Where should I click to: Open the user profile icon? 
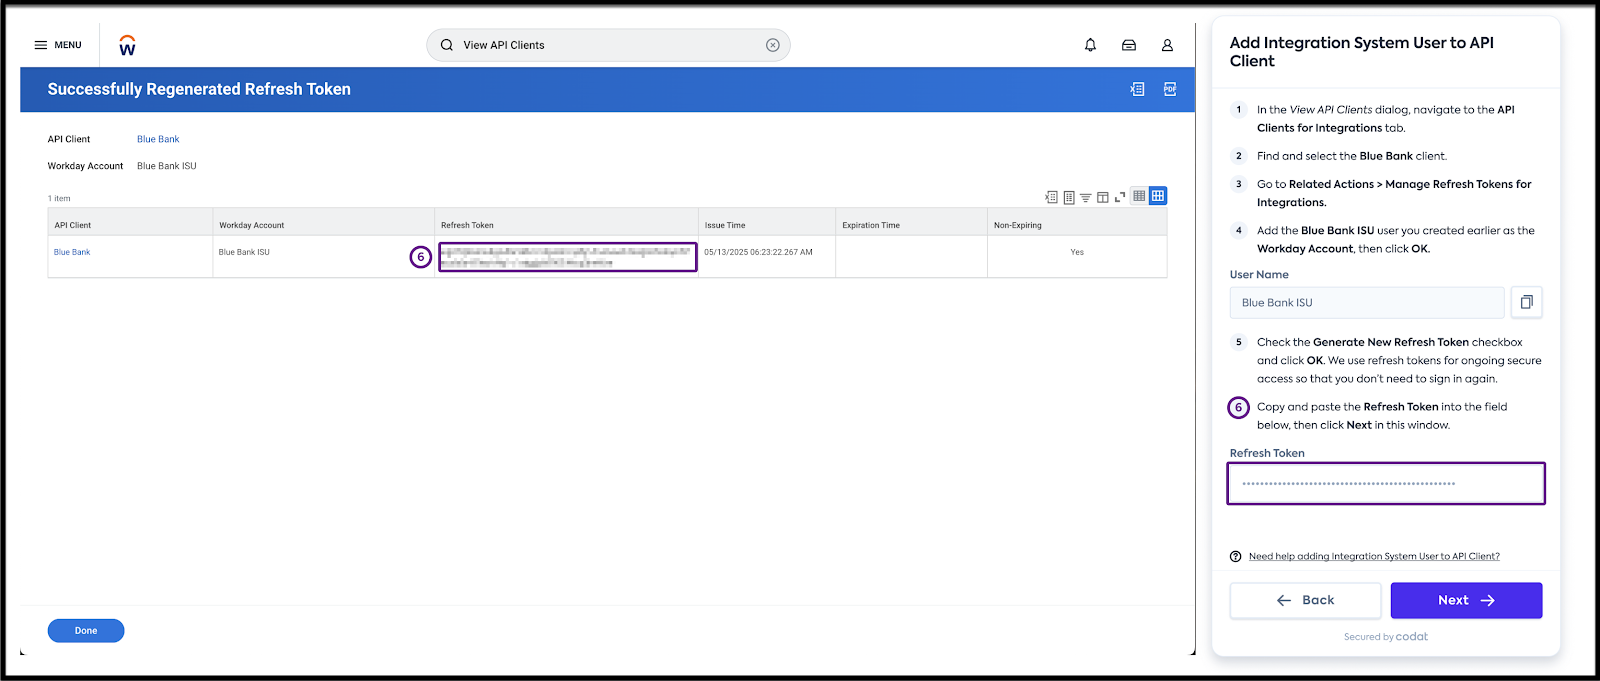click(1167, 45)
